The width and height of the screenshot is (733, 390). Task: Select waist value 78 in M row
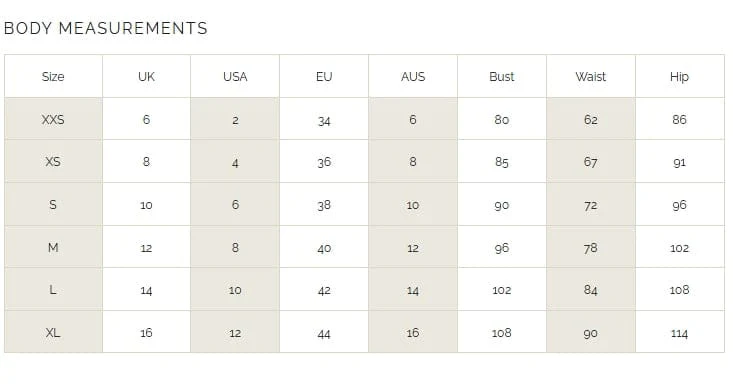point(590,248)
